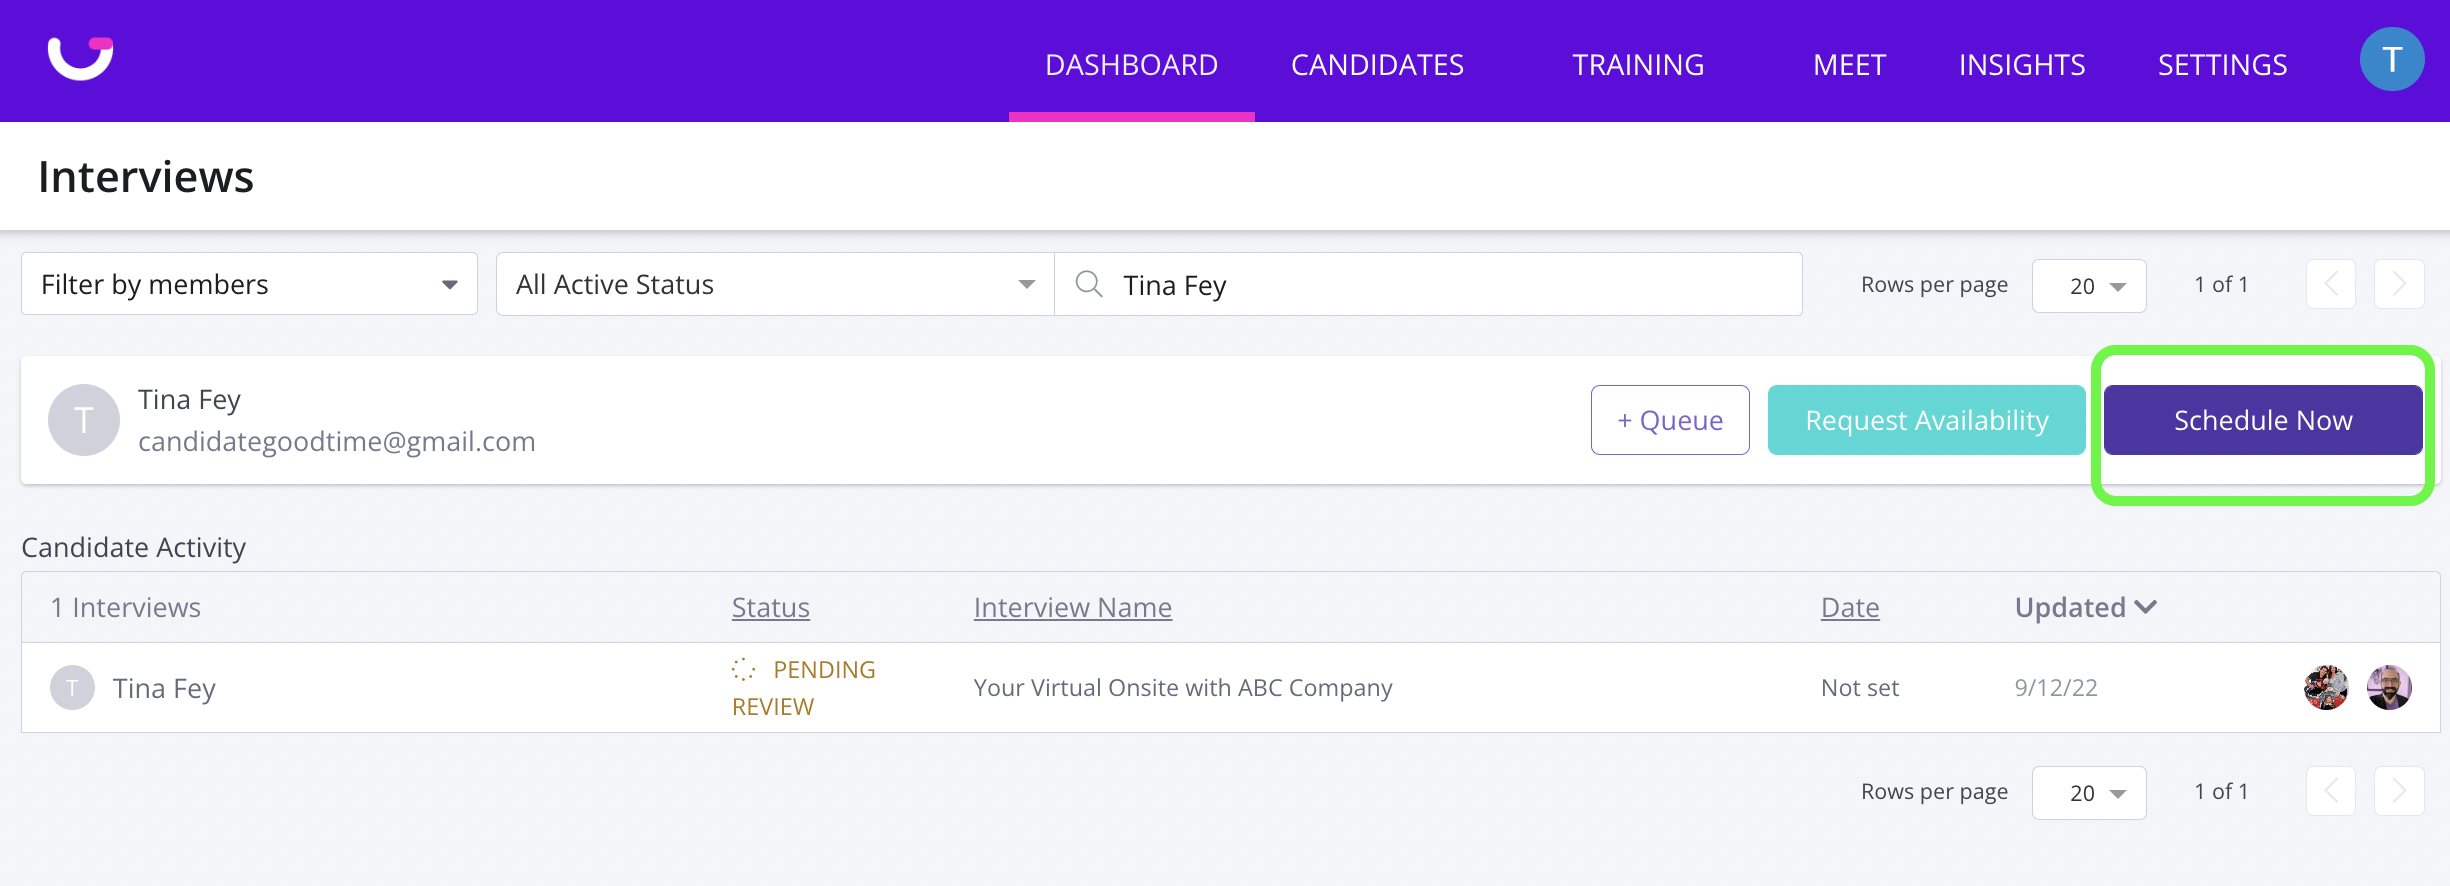Open the user profile avatar menu

(2391, 60)
